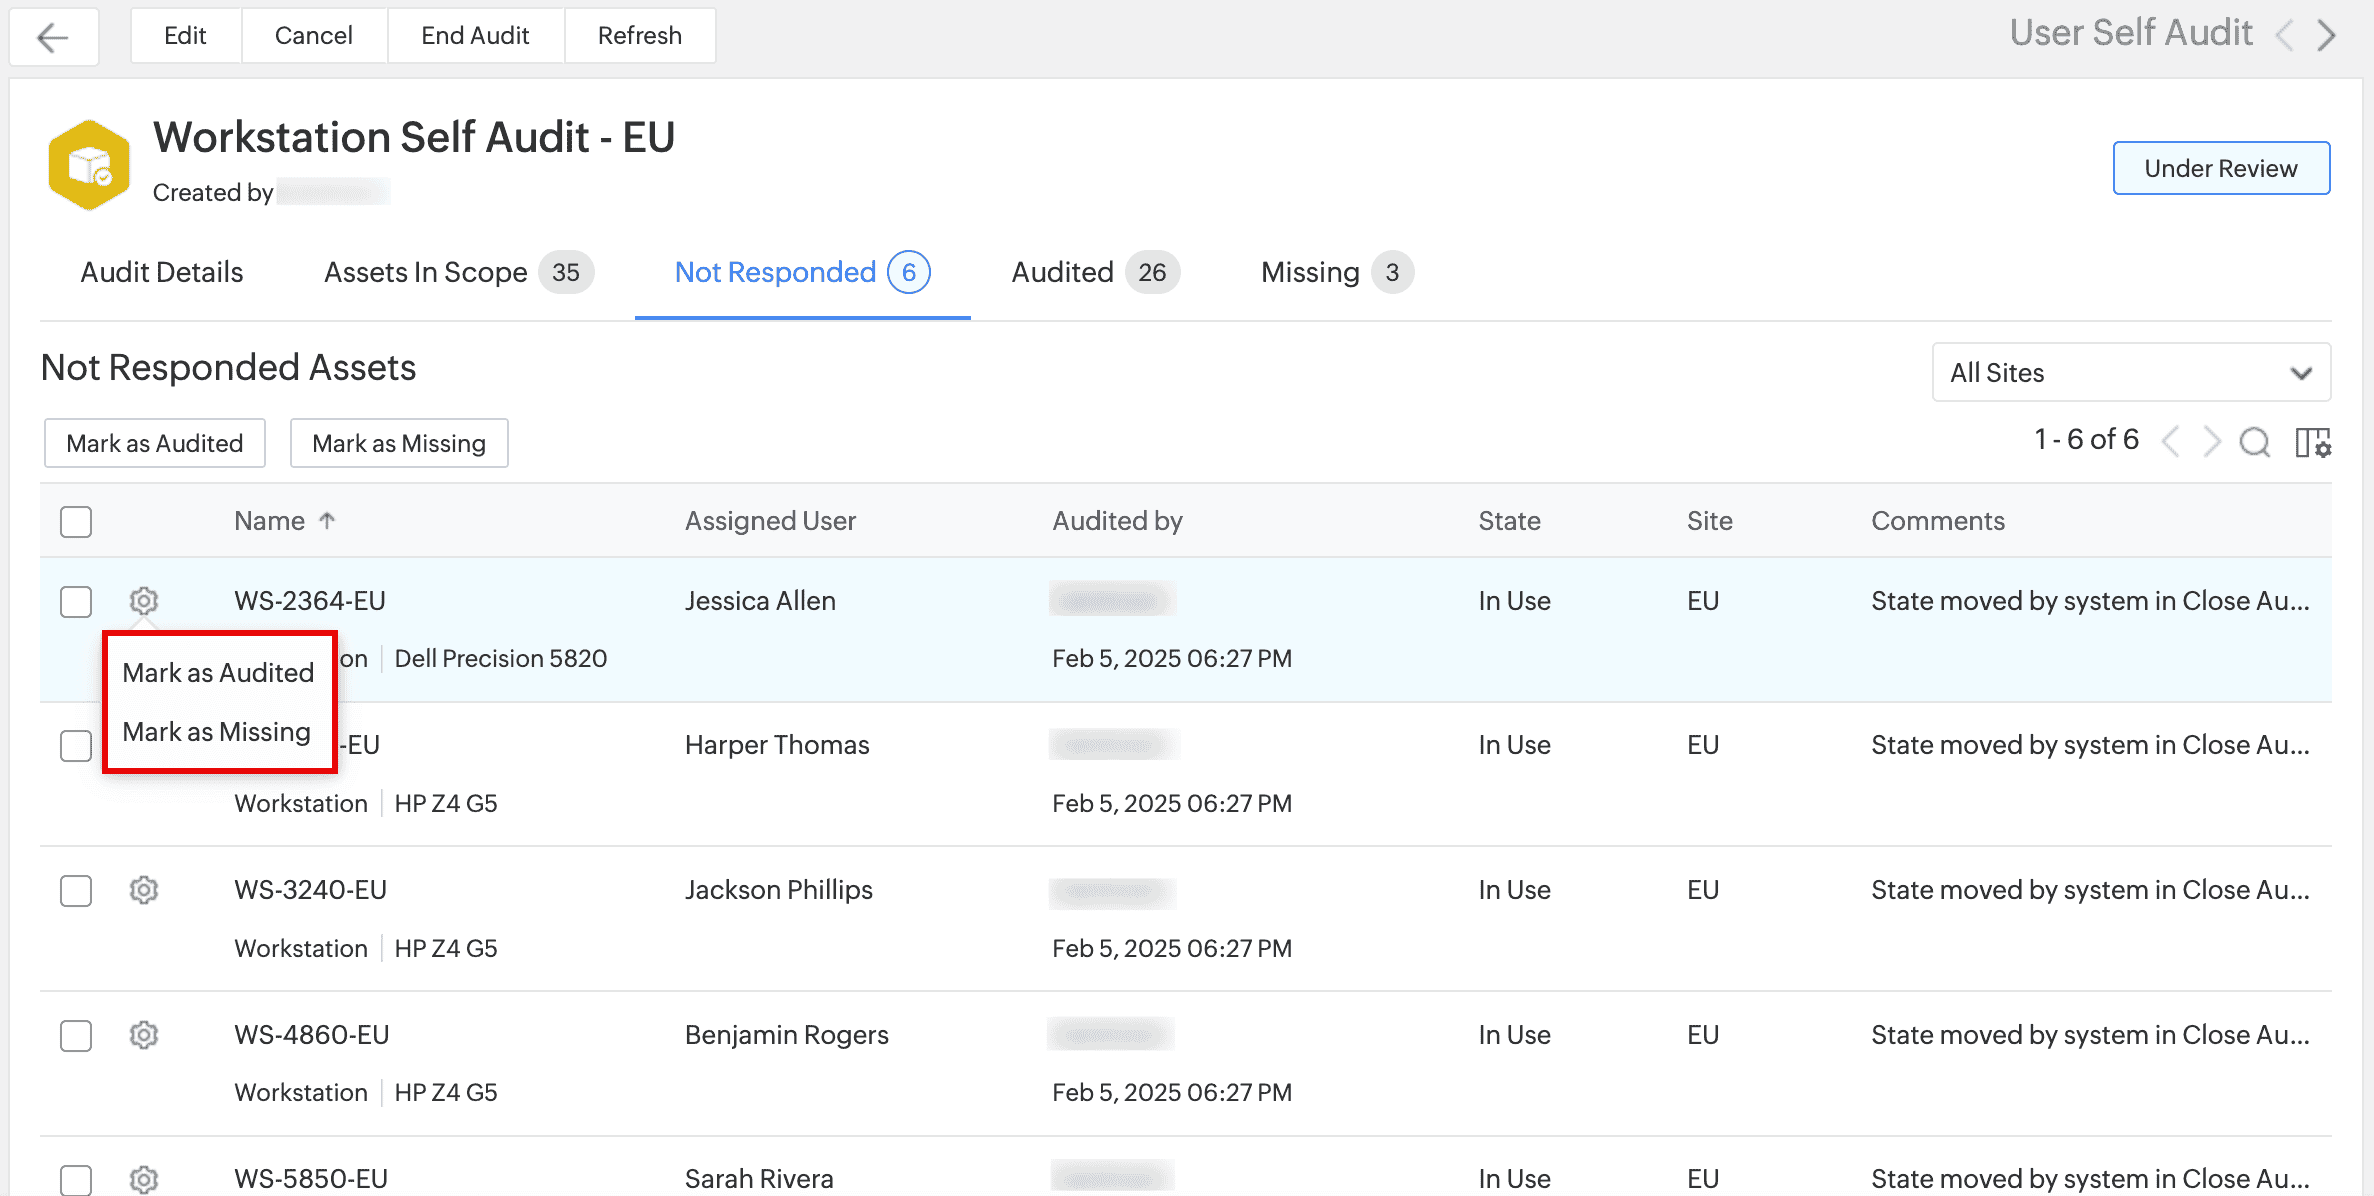Open gear menu for WS-4860-EU row
Viewport: 2374px width, 1196px height.
[x=144, y=1034]
